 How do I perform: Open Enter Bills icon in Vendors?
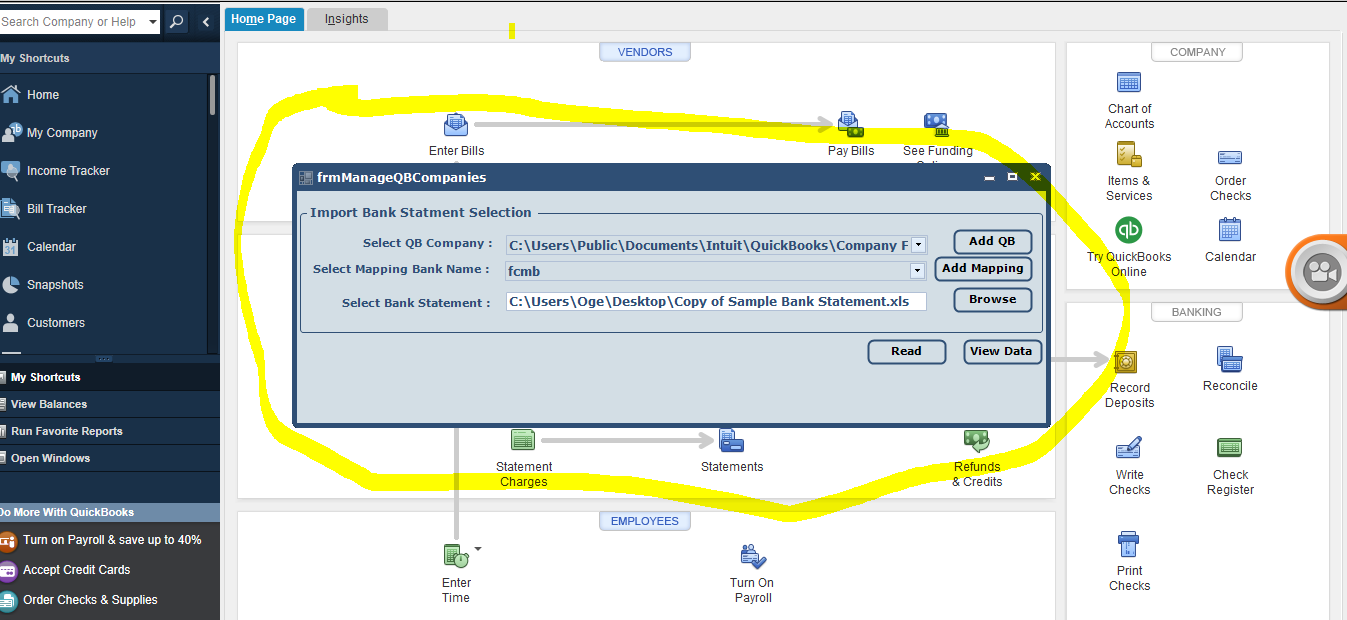point(456,125)
